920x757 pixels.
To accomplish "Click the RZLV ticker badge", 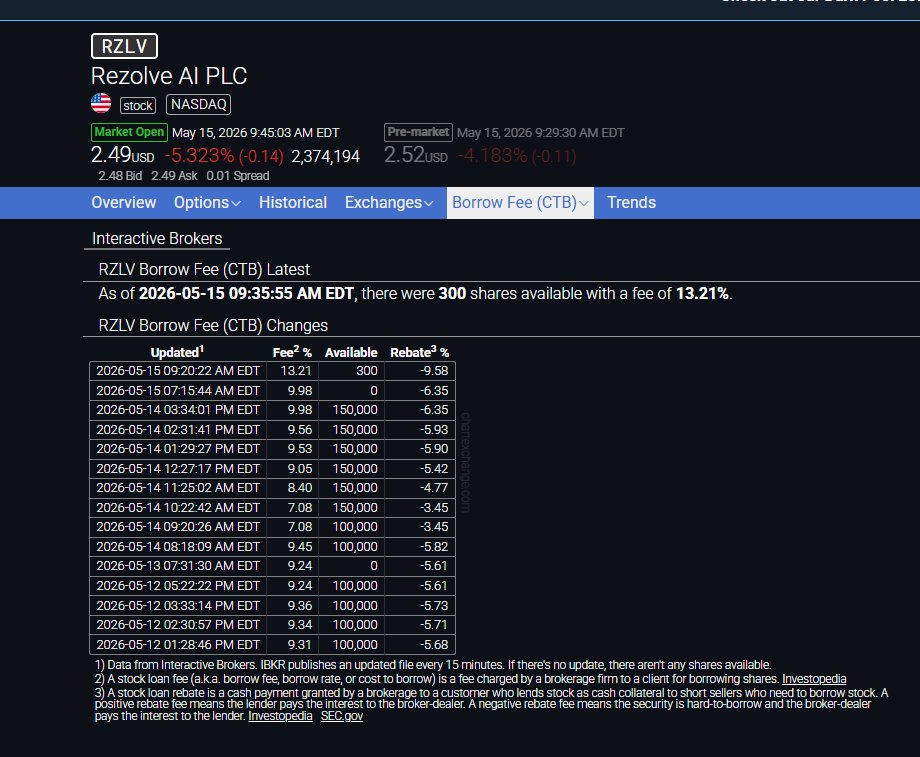I will [x=124, y=46].
